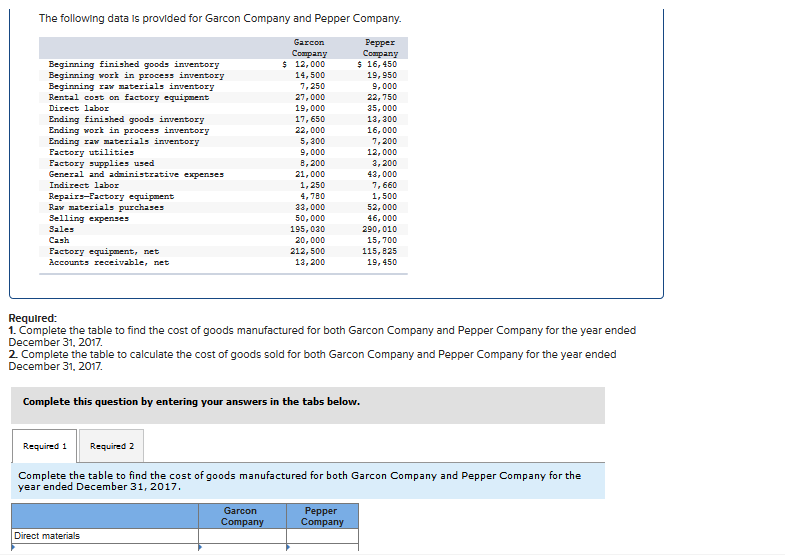This screenshot has height=559, width=785.
Task: Click the 'Ending raw materials inventory' row
Action: point(223,142)
